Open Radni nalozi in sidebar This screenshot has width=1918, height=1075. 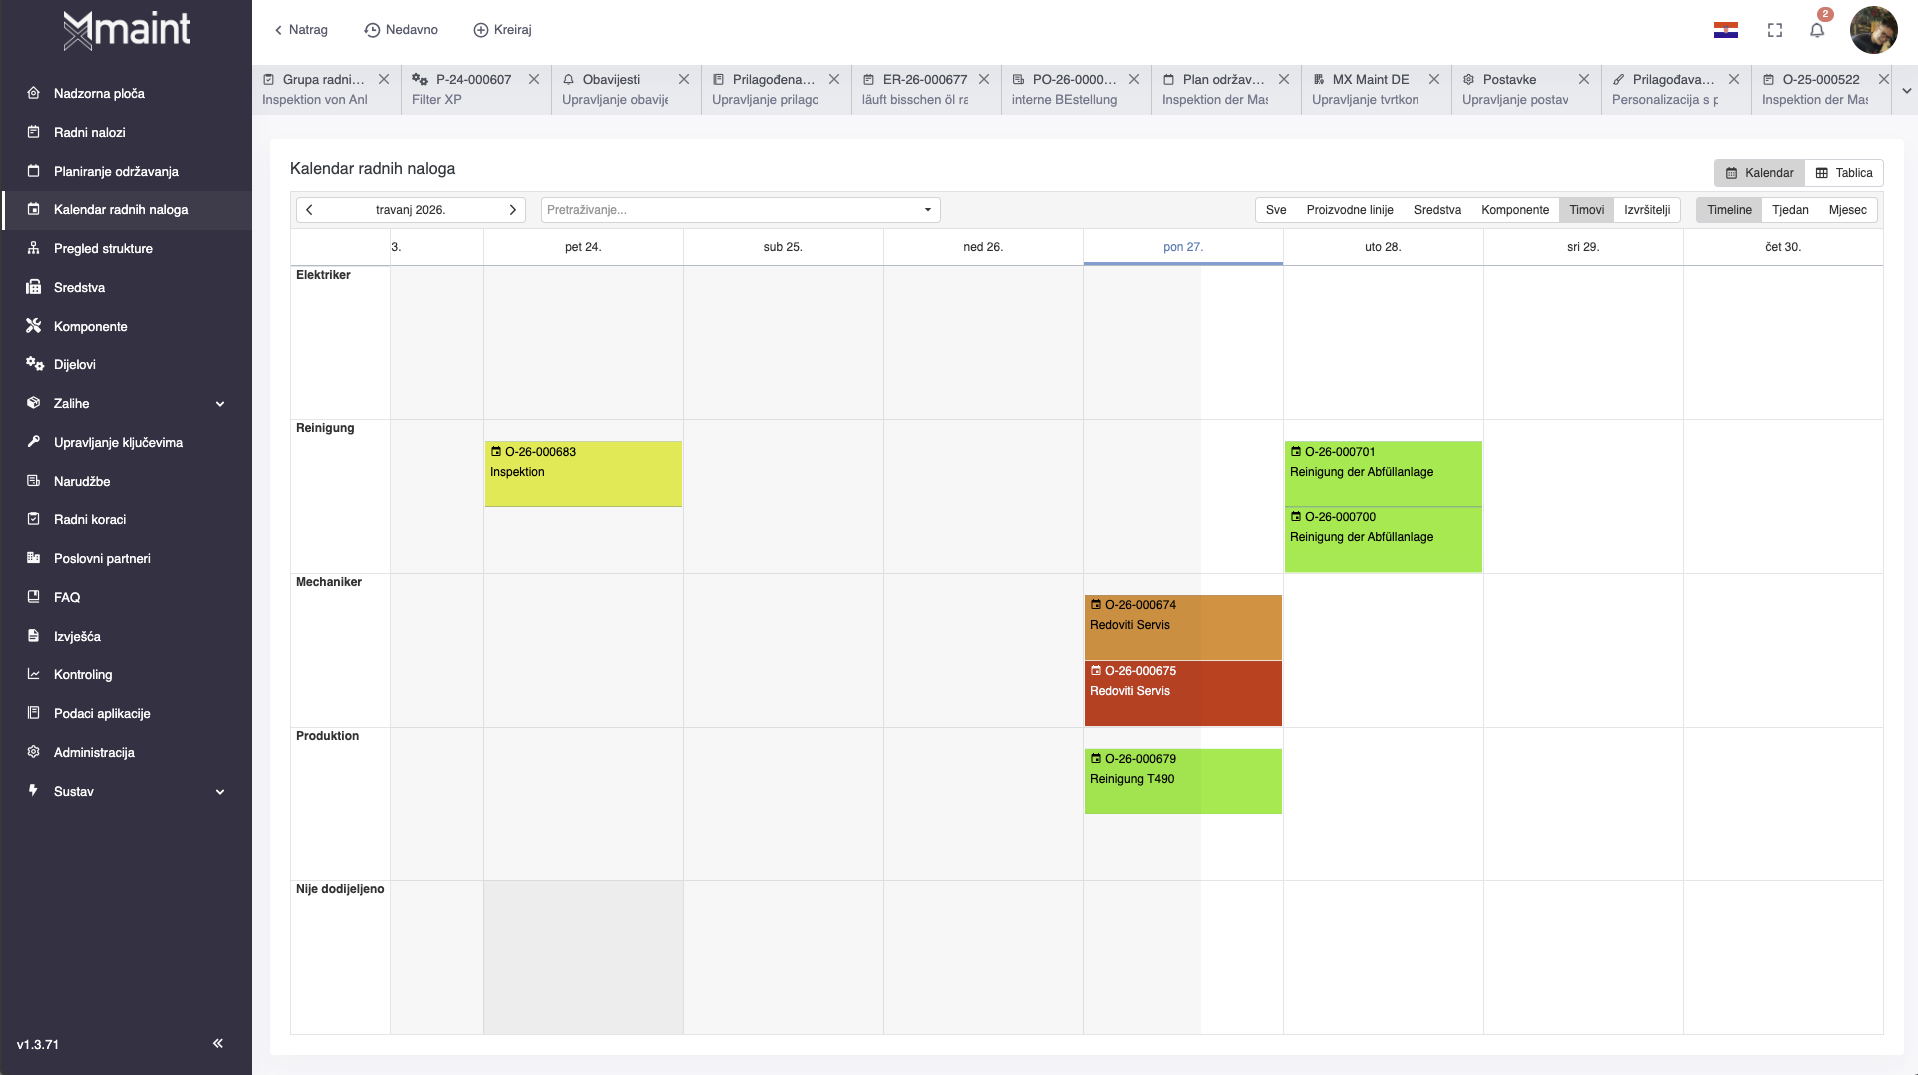[90, 132]
